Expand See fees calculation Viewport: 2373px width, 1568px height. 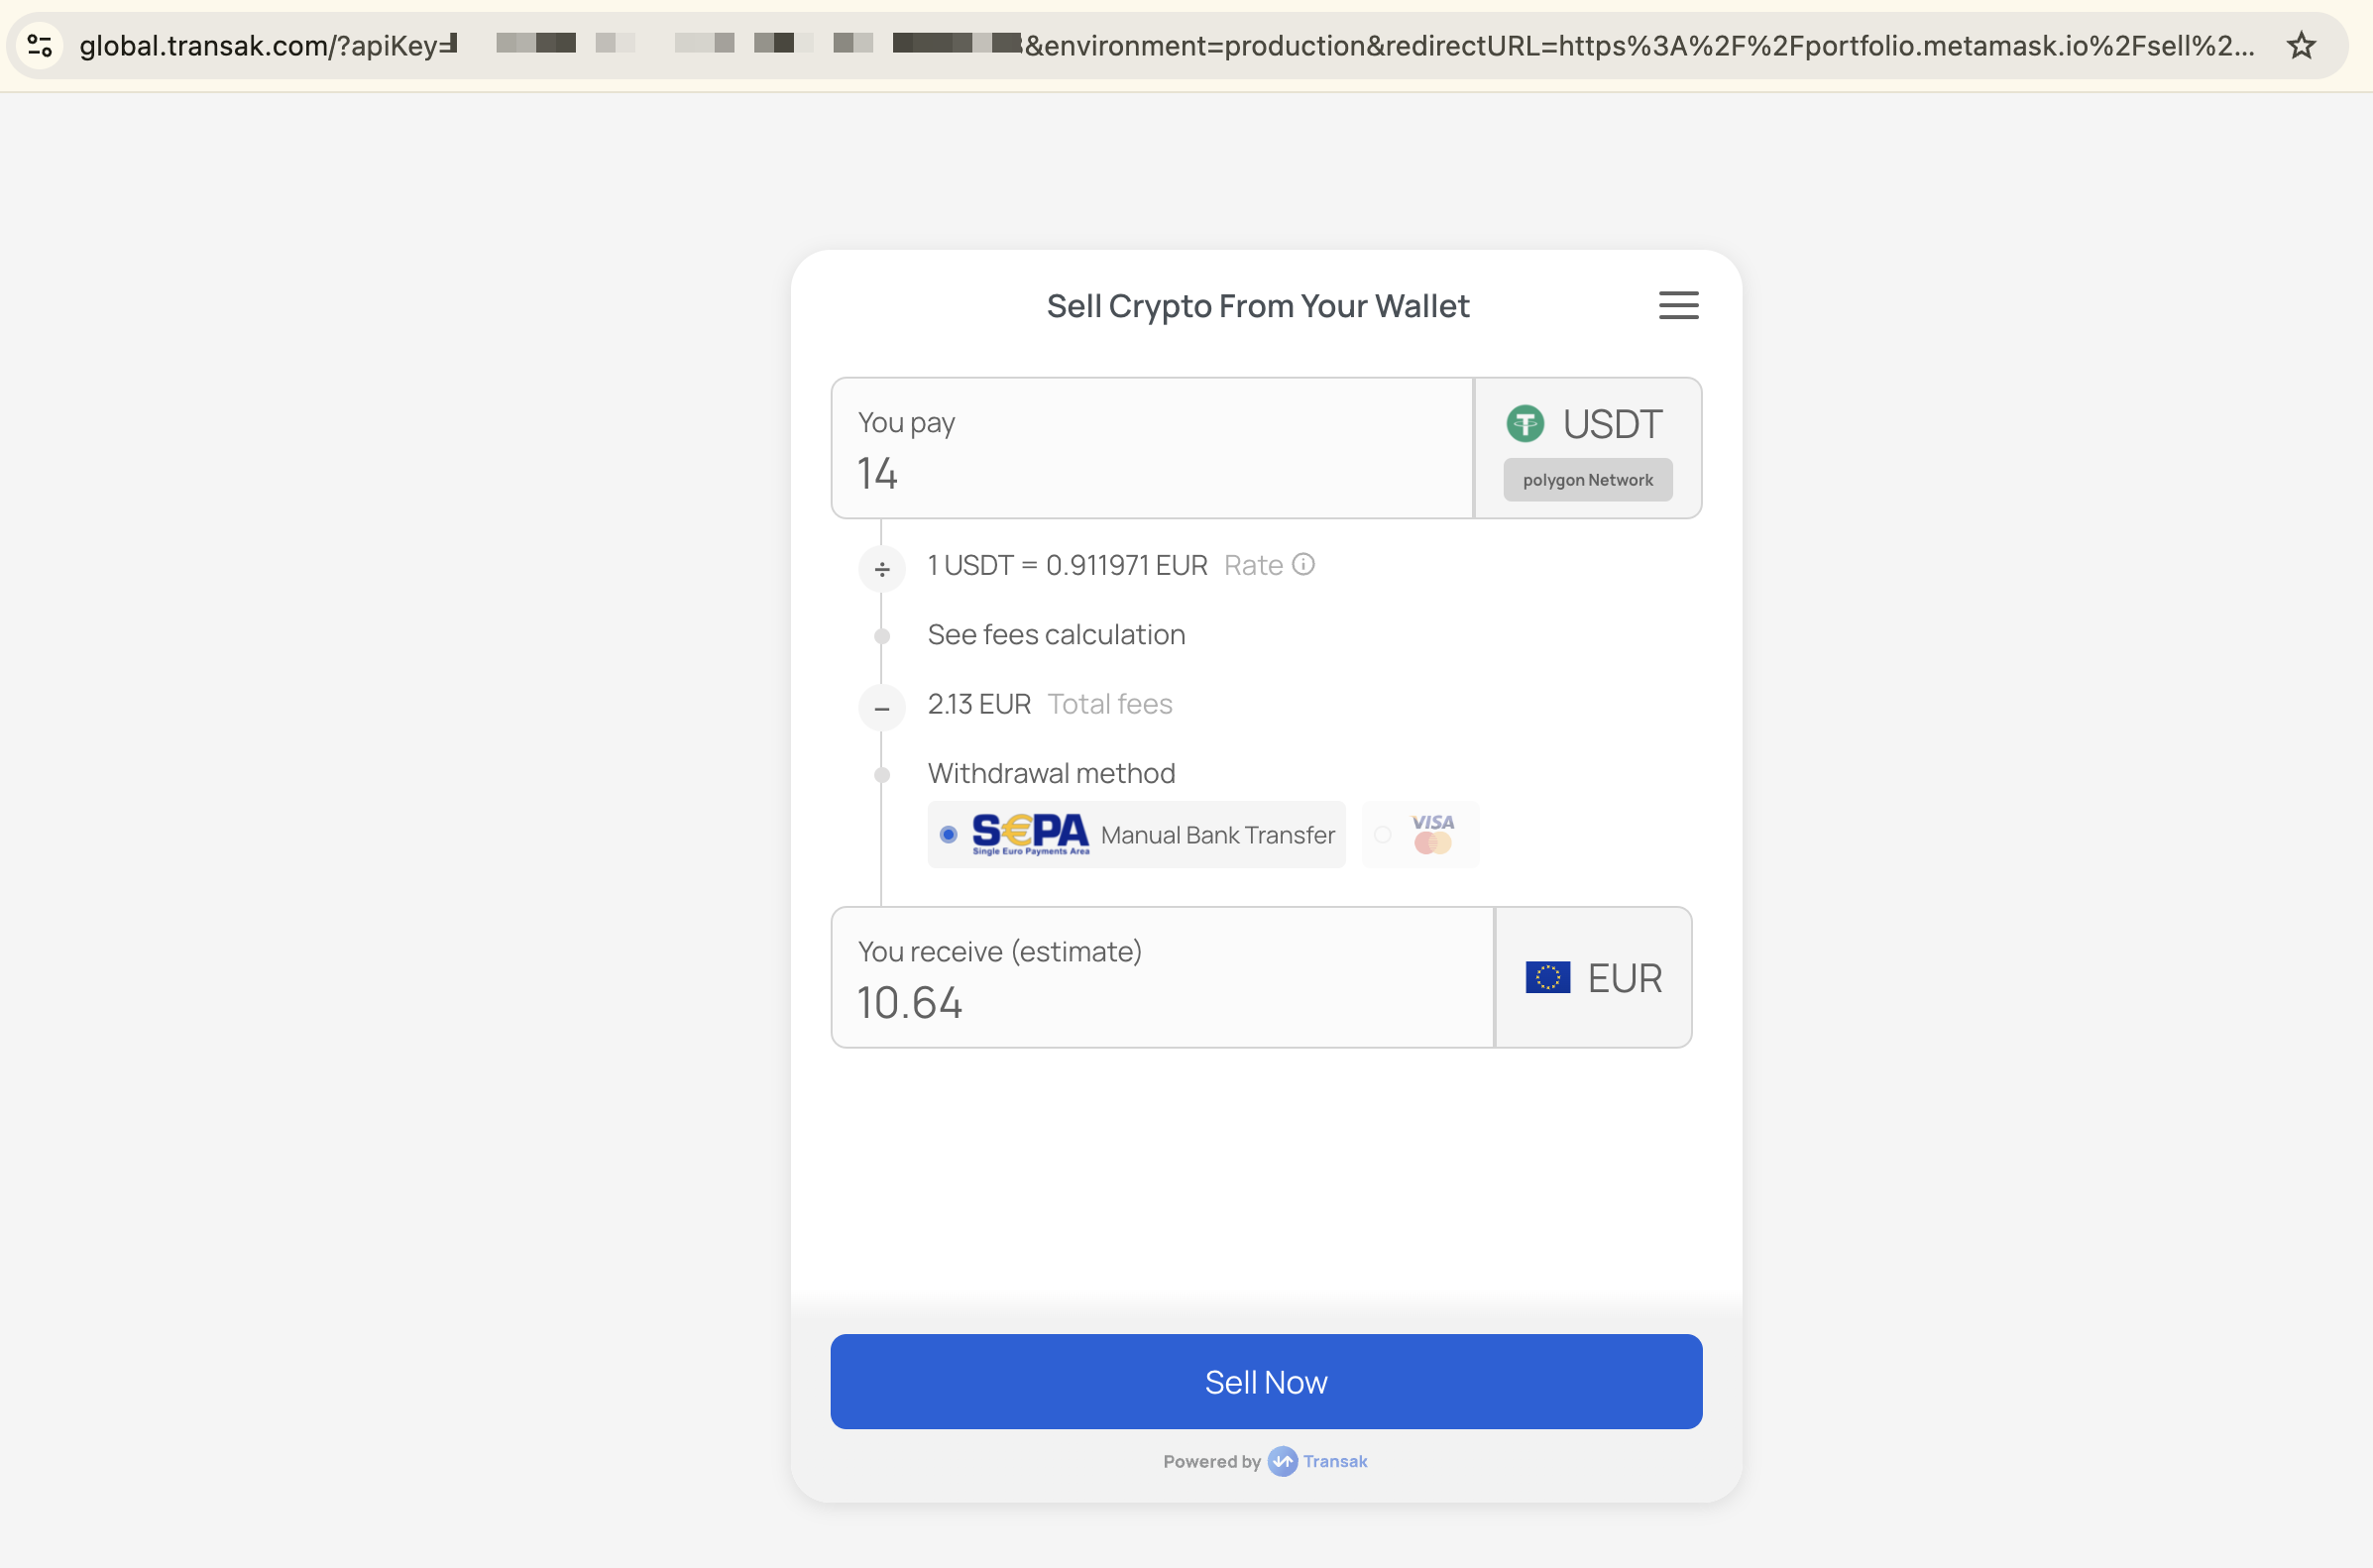[x=1056, y=635]
